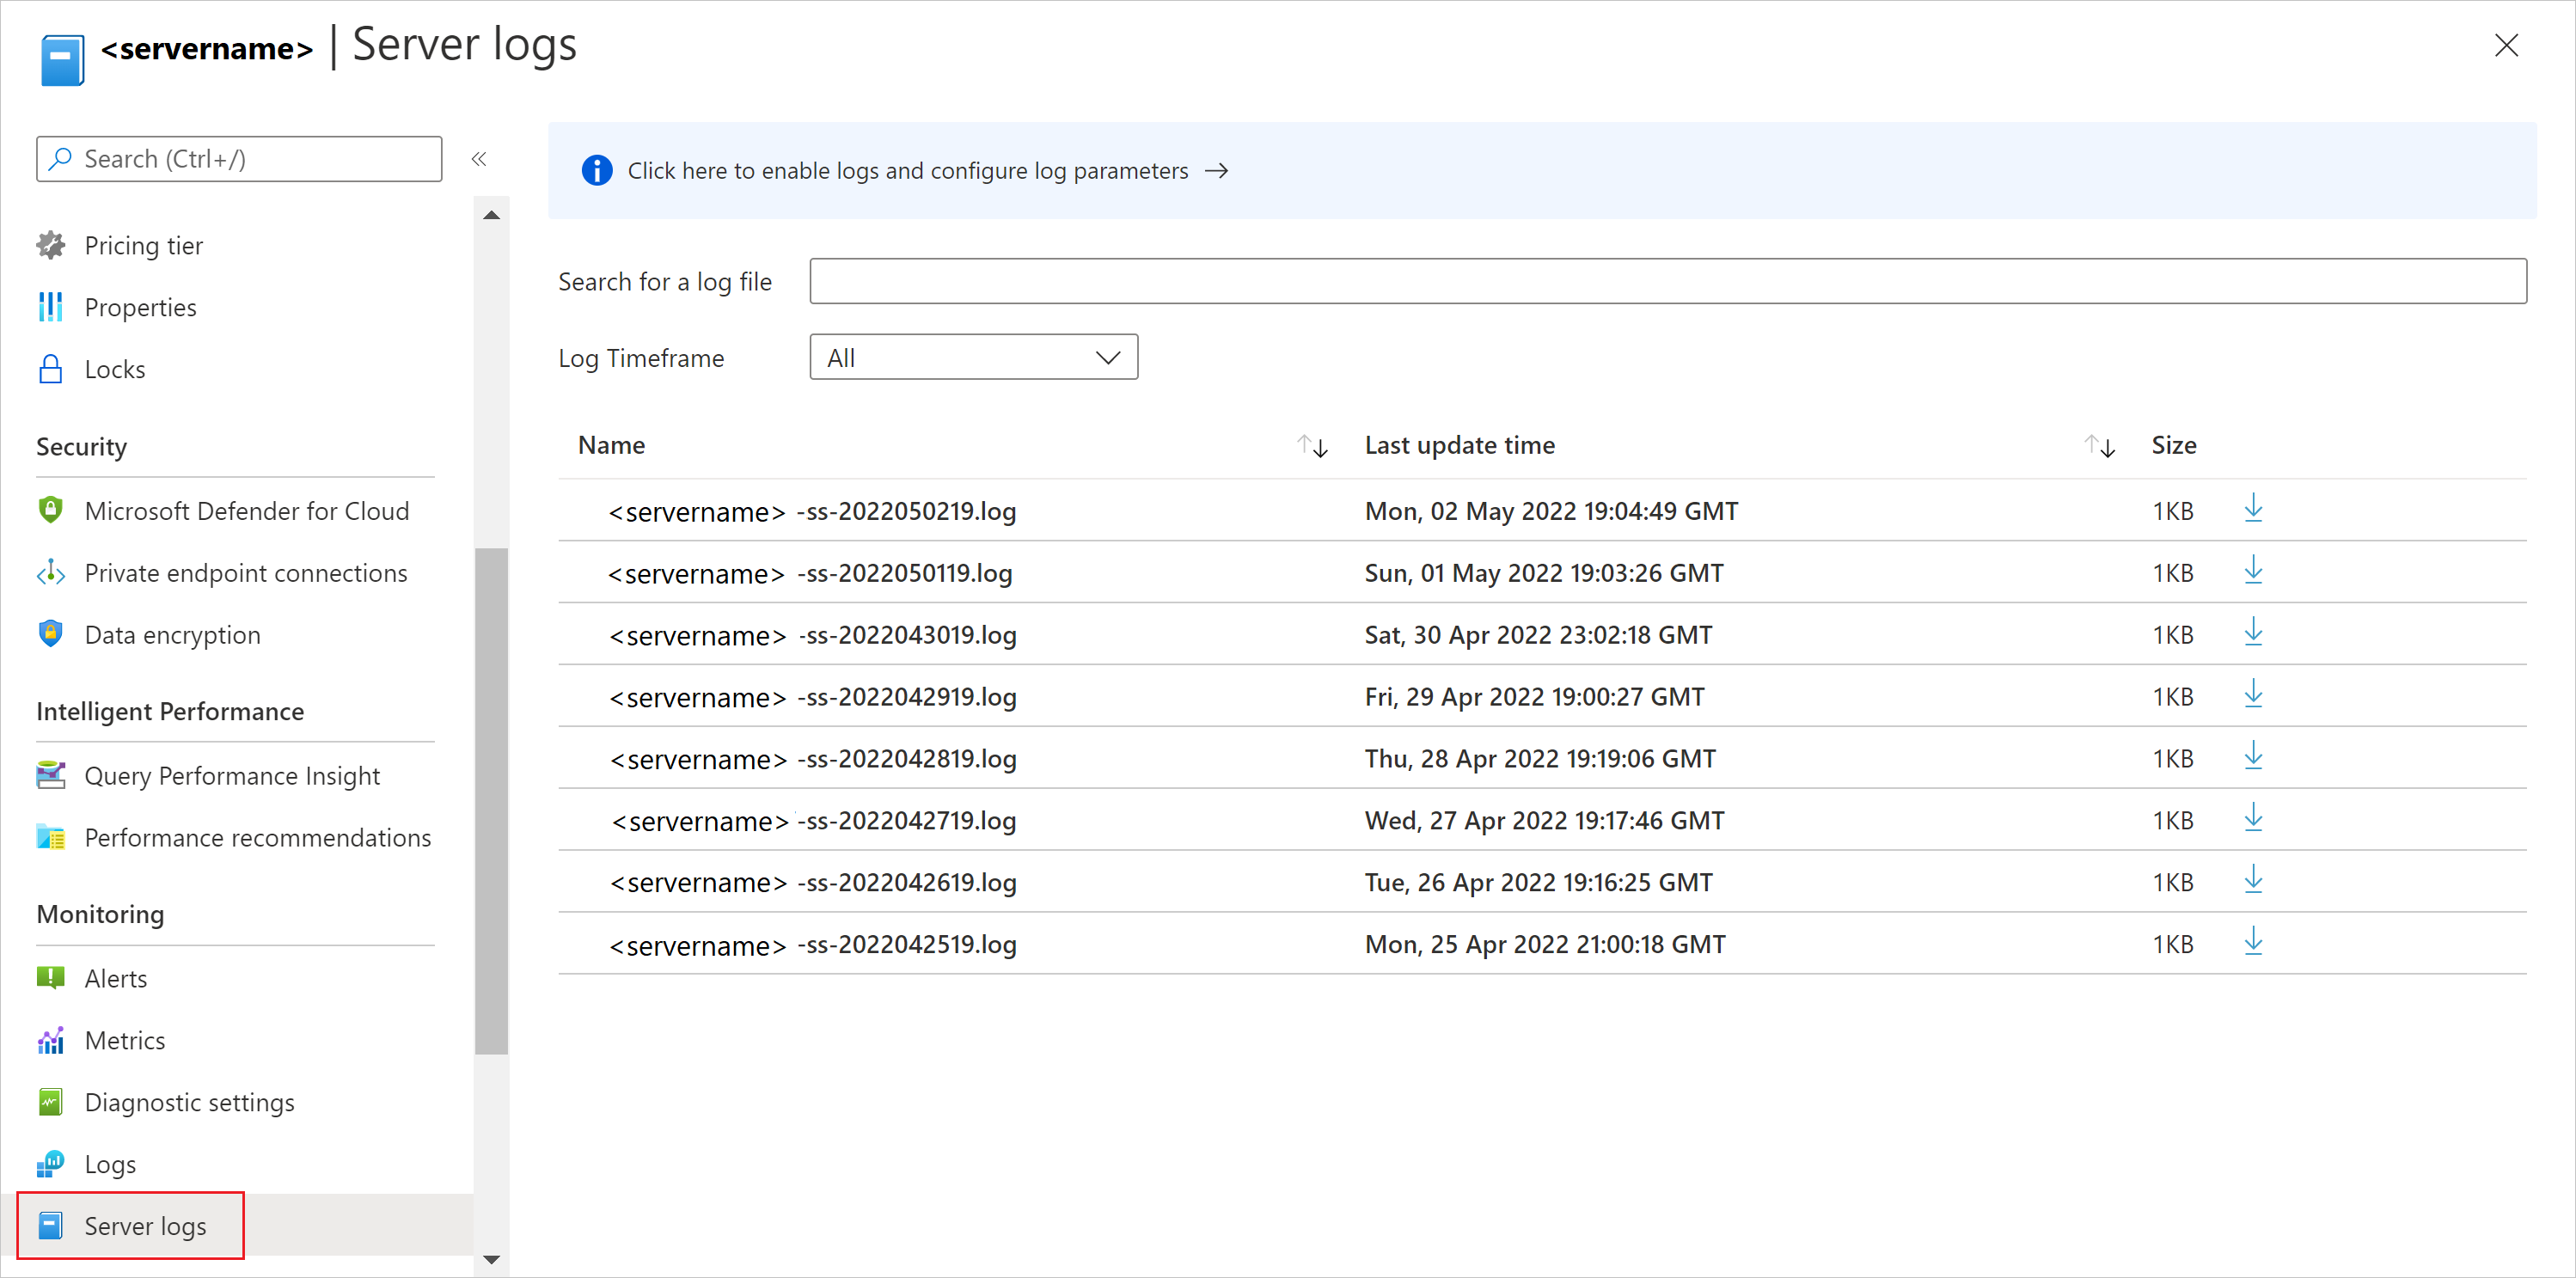Download the 2022050219 log file
The height and width of the screenshot is (1278, 2576).
pyautogui.click(x=2254, y=510)
